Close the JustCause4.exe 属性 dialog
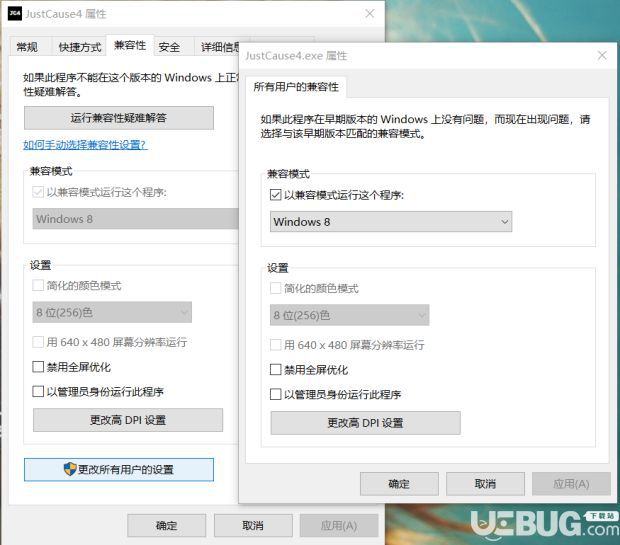Viewport: 620px width, 545px height. click(602, 55)
